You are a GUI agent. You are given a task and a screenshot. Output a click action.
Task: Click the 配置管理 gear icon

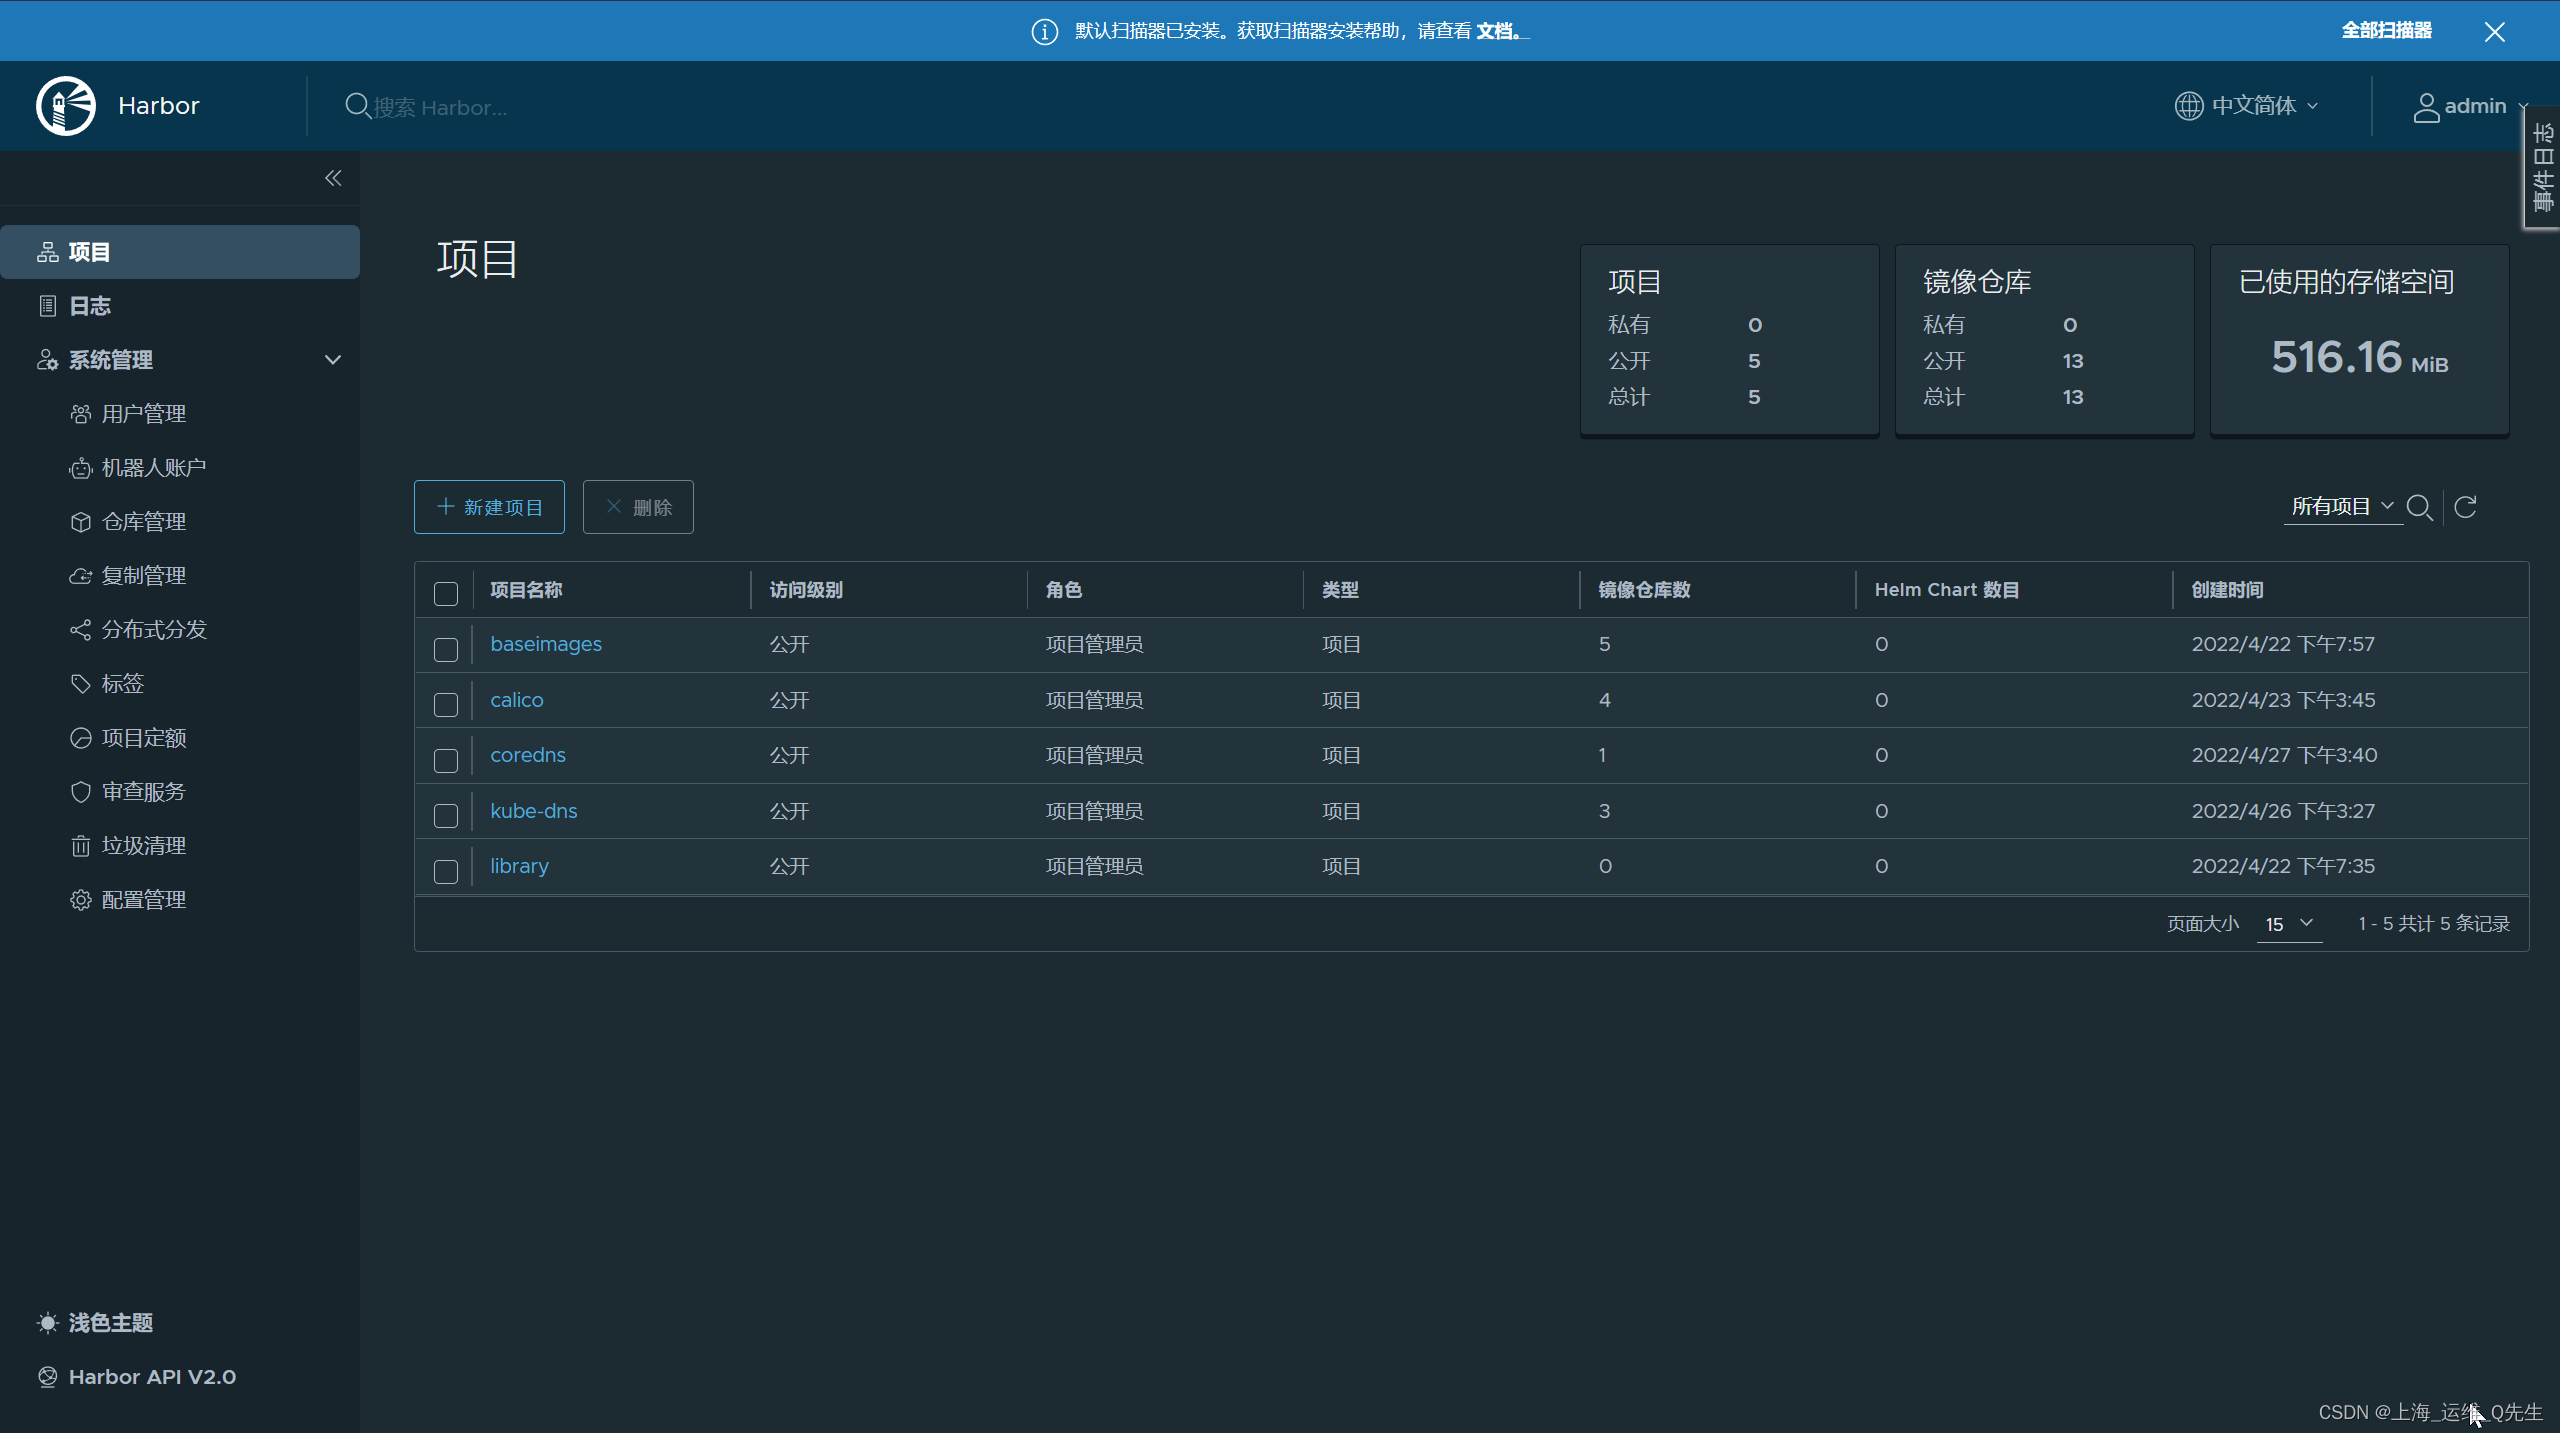pyautogui.click(x=81, y=900)
